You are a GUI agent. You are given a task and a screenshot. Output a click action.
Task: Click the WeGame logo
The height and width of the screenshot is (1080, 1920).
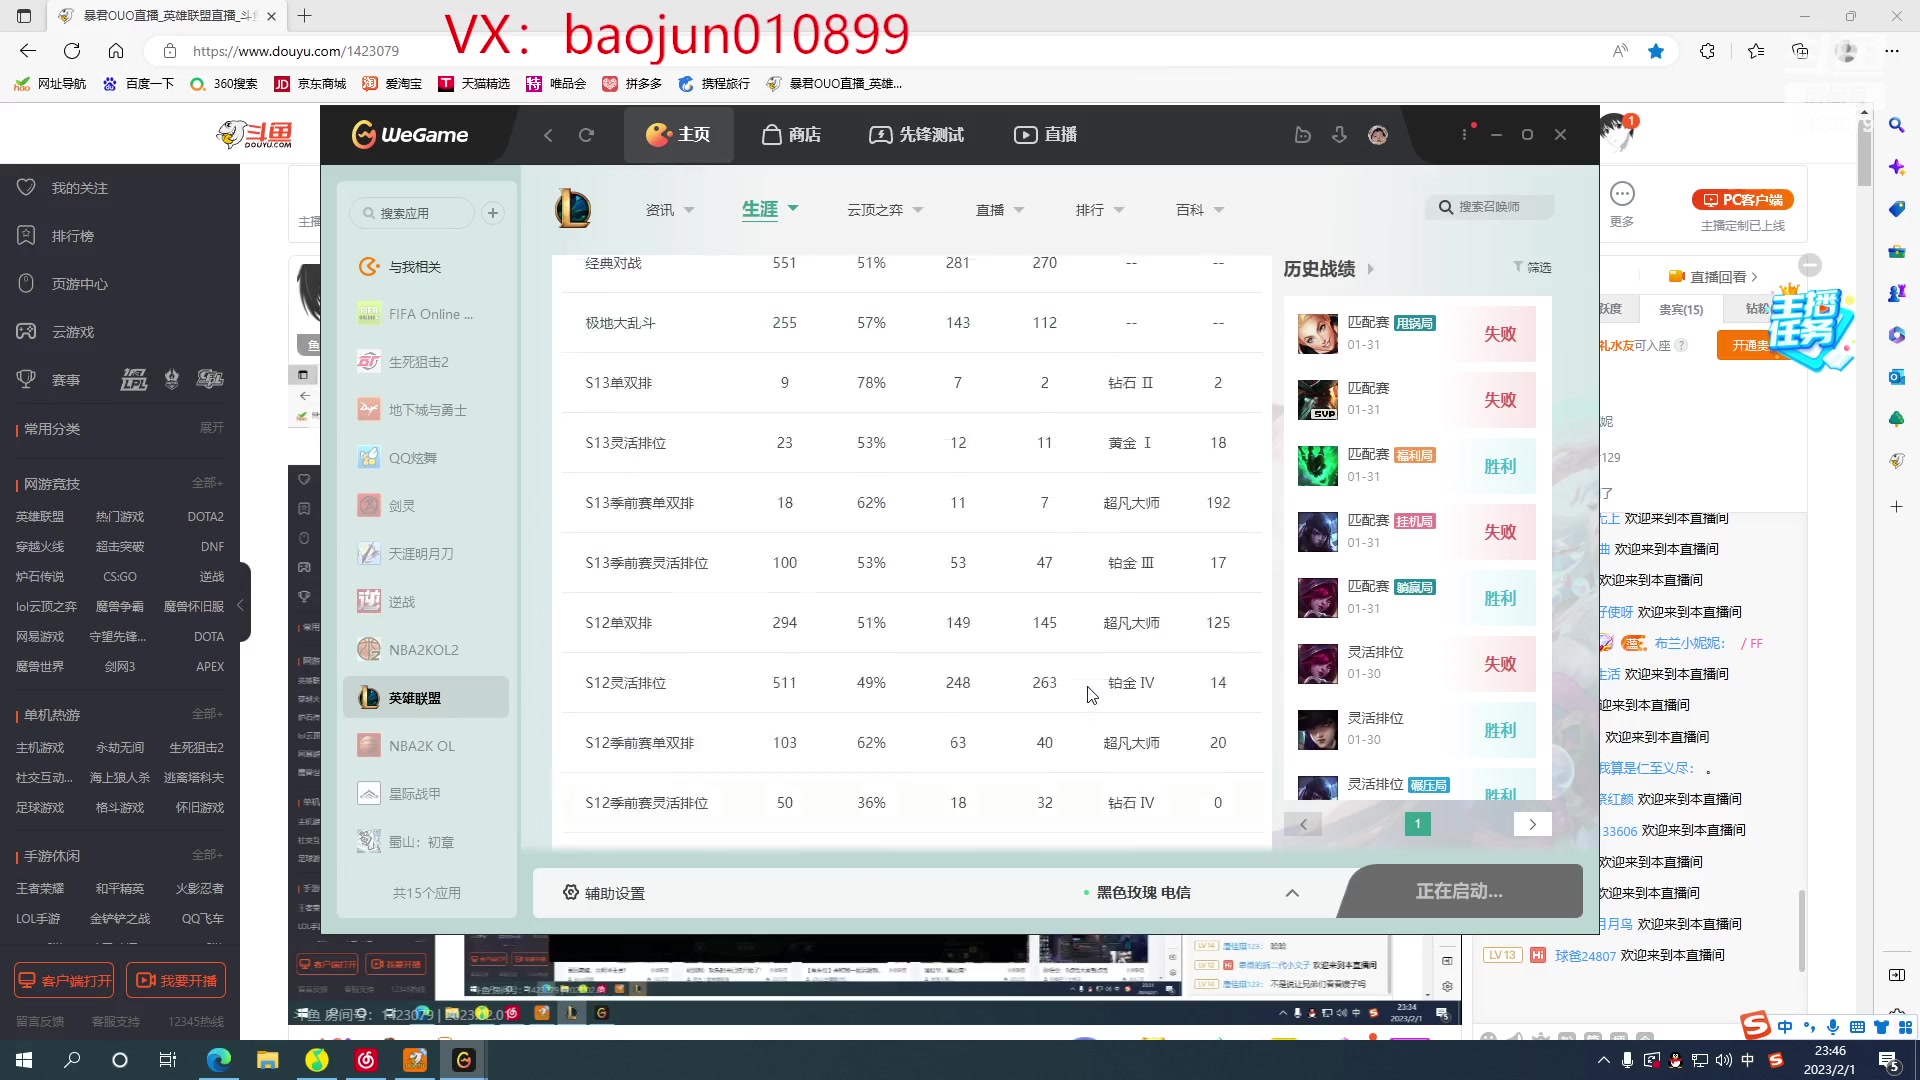click(x=410, y=135)
